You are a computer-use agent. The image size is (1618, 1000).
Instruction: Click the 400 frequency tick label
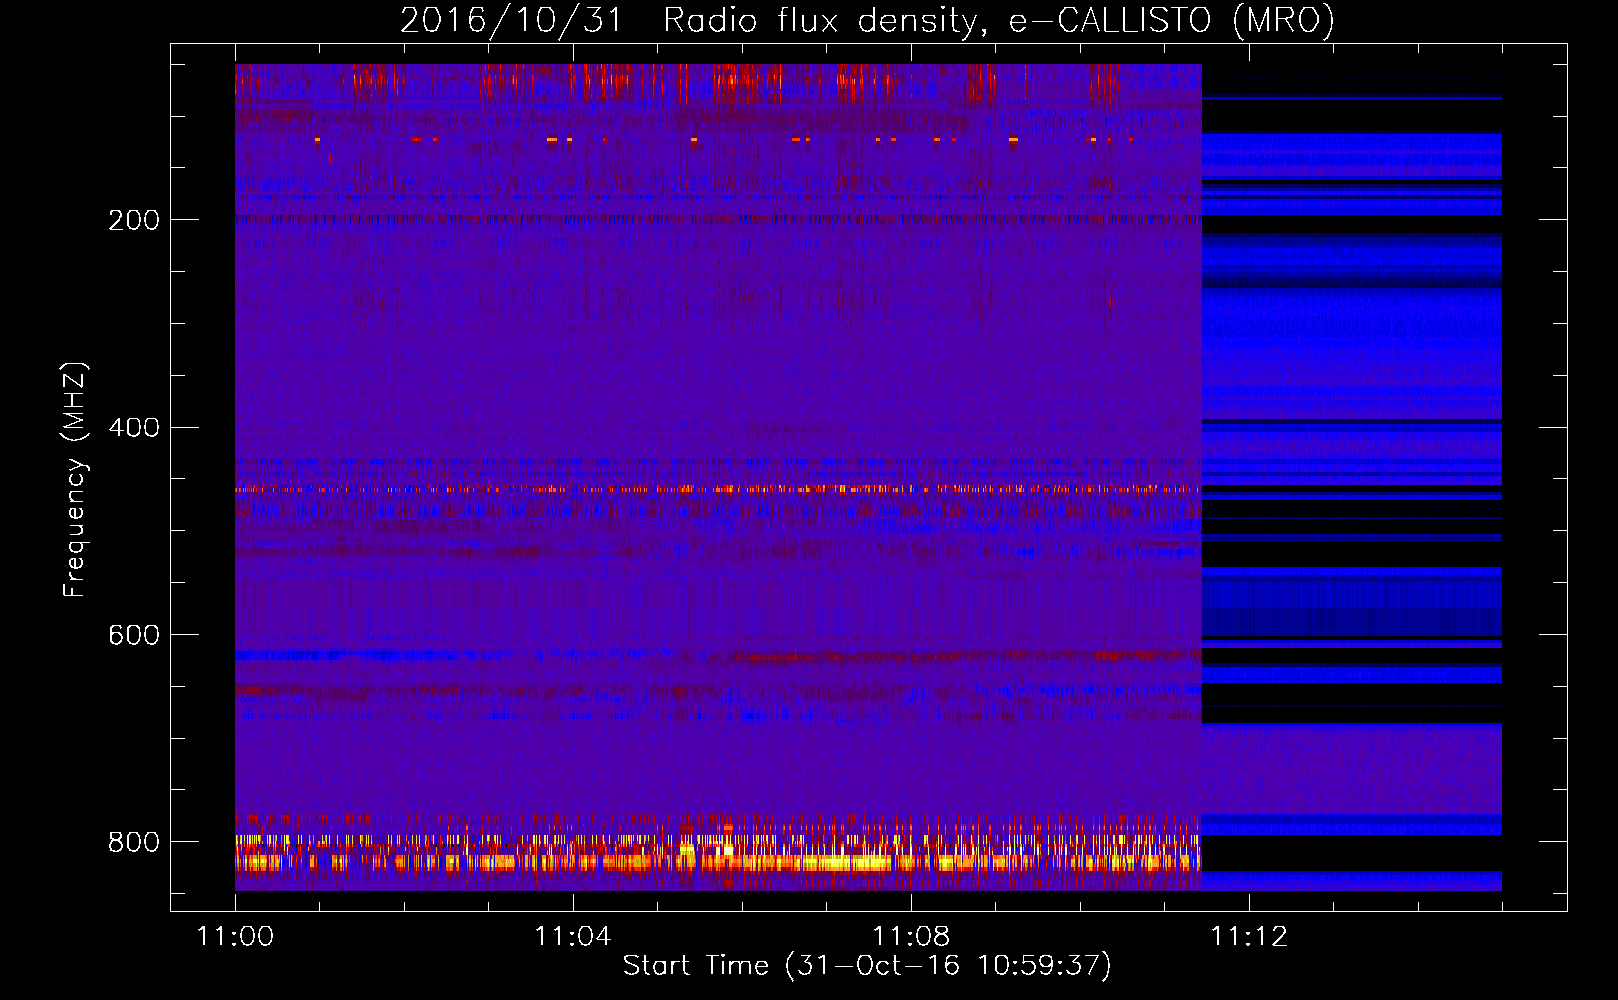134,428
